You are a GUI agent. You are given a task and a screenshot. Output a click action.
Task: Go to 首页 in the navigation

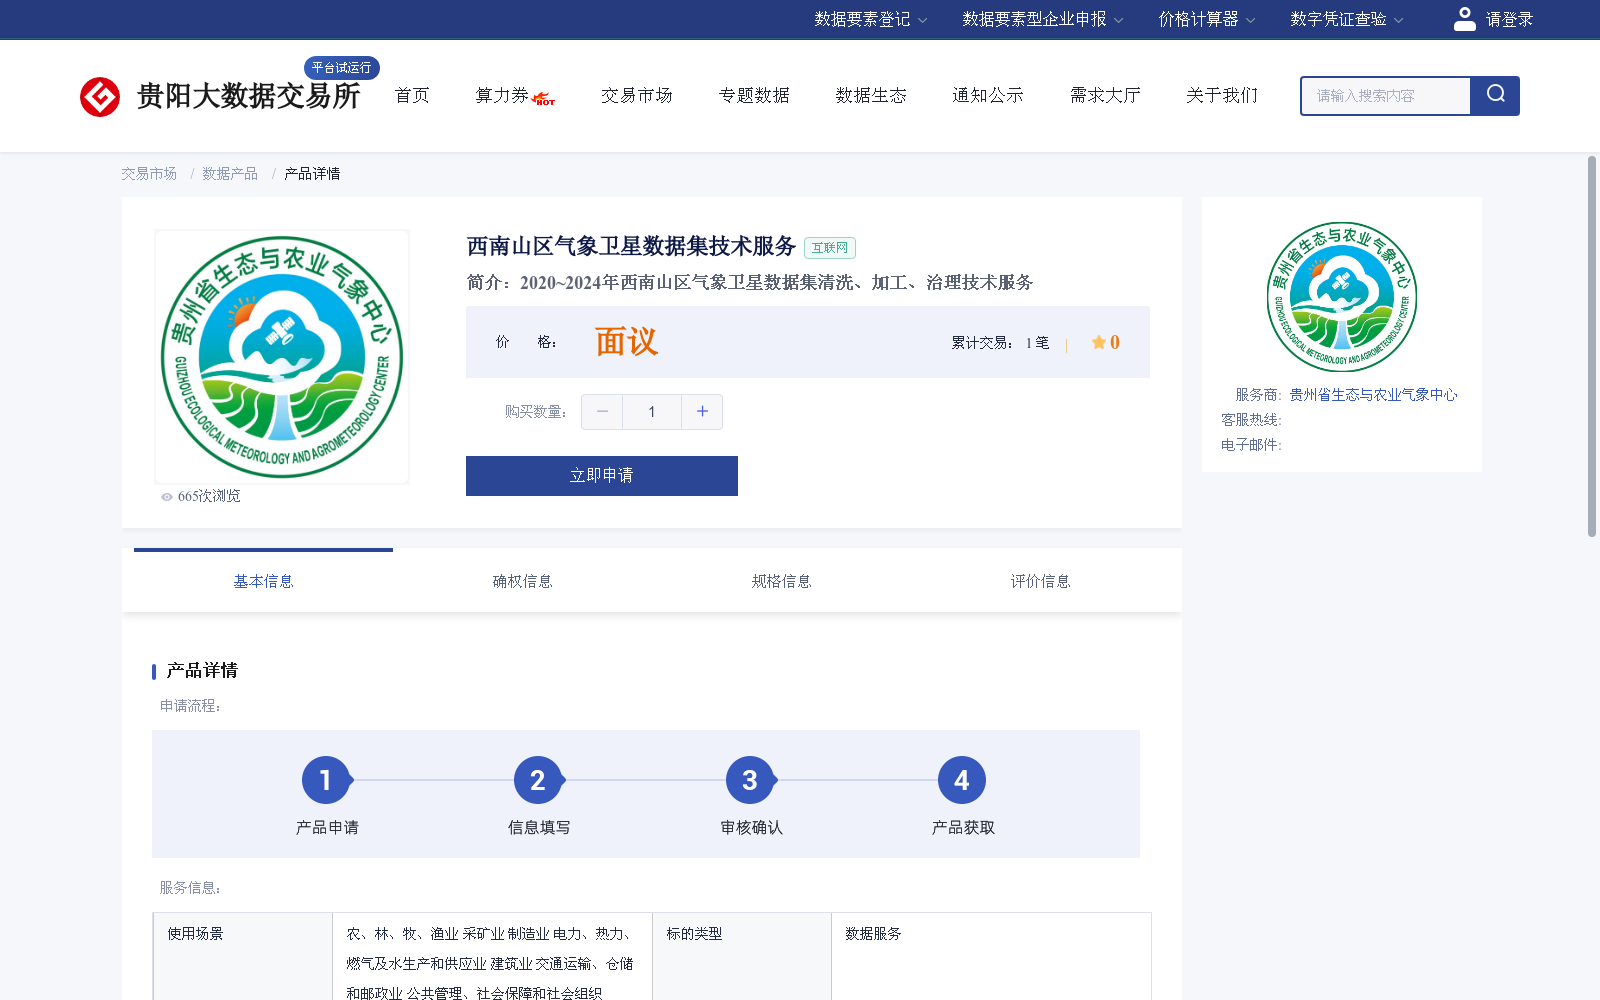click(x=412, y=96)
